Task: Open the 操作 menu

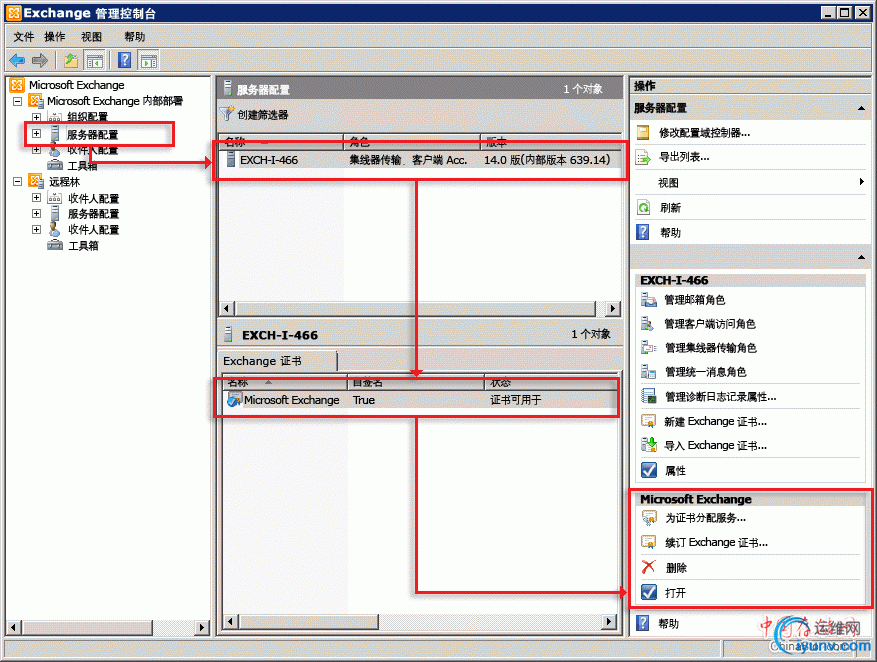Action: click(x=55, y=37)
